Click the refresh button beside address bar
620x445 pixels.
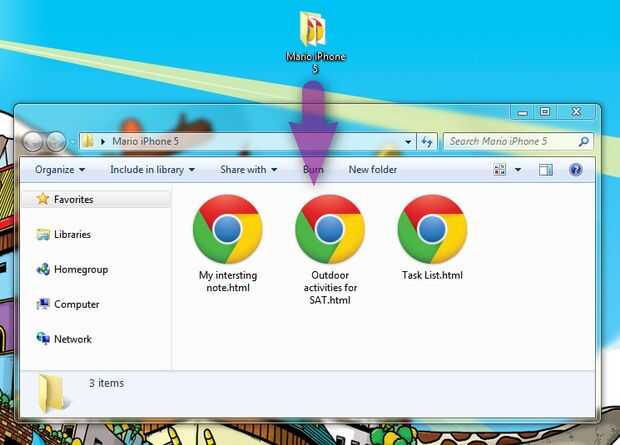[x=427, y=141]
